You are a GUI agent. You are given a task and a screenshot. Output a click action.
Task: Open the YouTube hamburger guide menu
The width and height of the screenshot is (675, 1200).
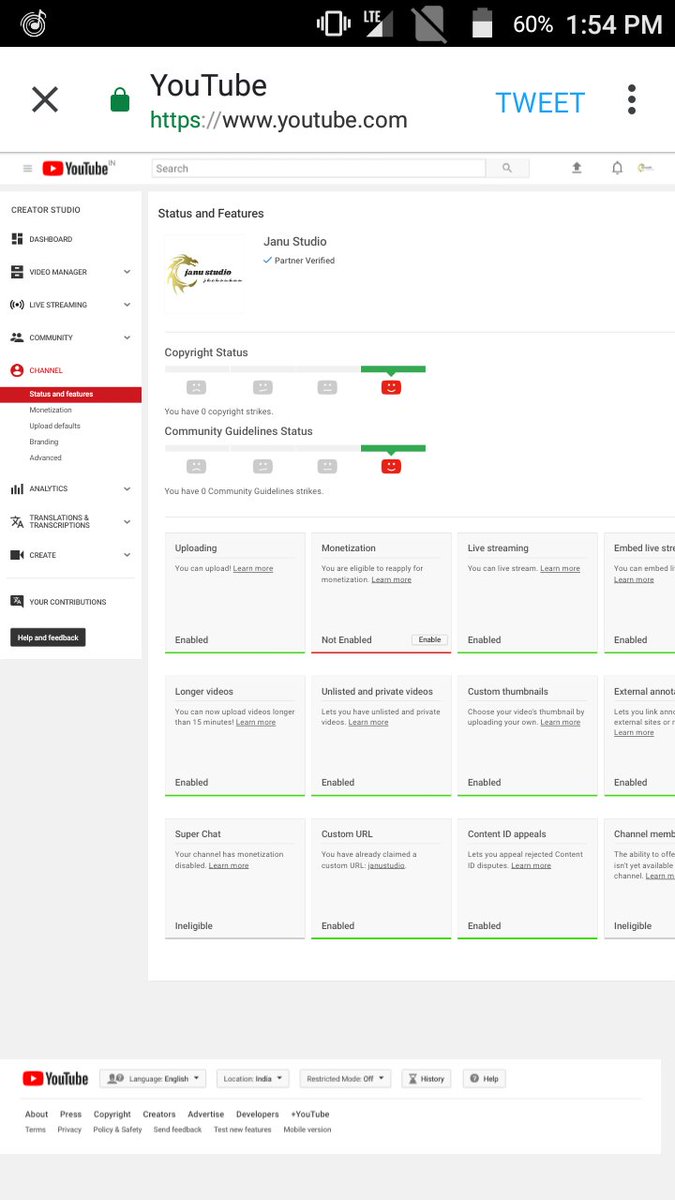point(27,169)
